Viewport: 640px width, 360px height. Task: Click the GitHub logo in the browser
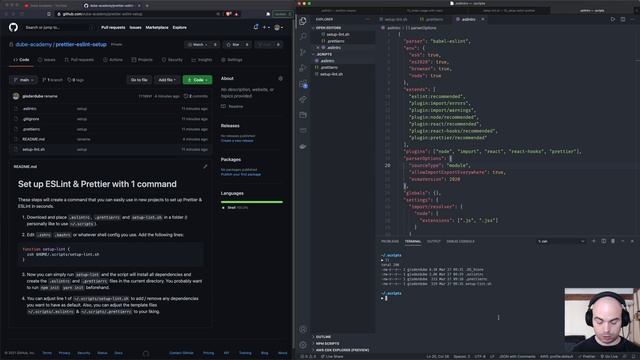coord(13,27)
